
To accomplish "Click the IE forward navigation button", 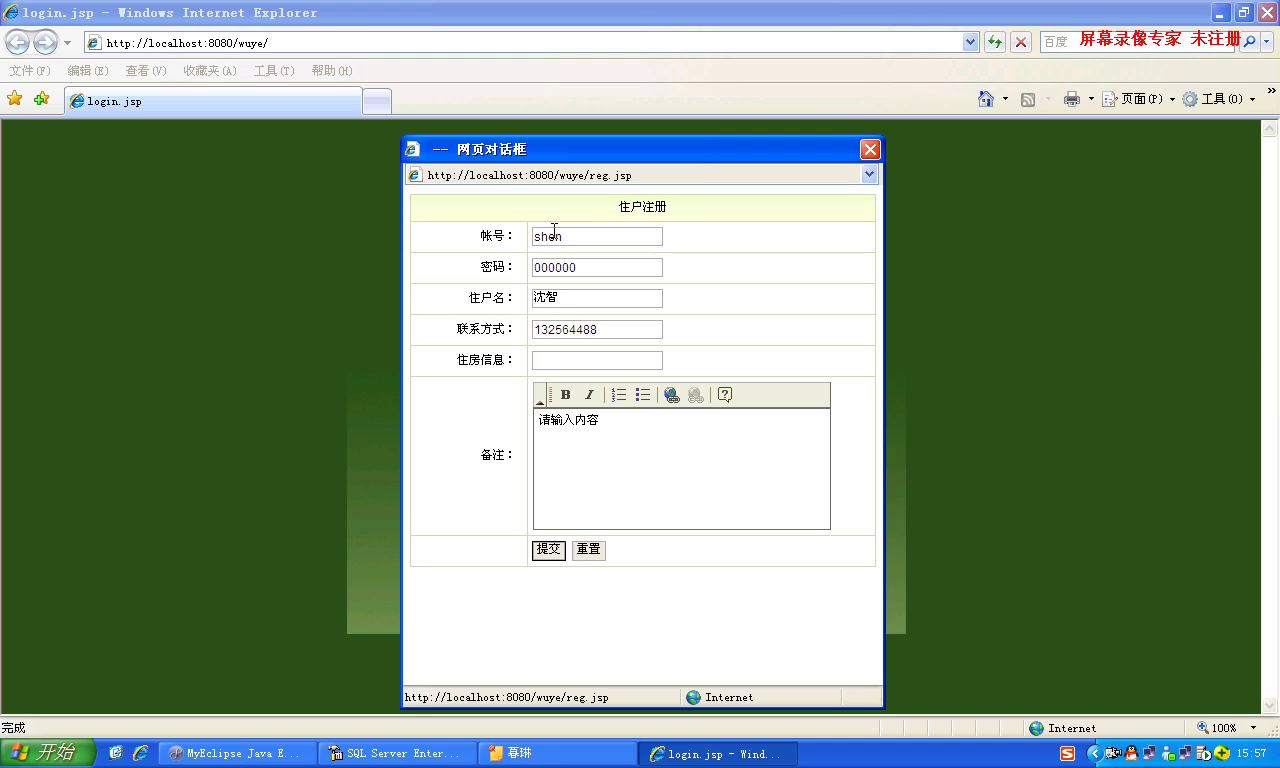I will (x=45, y=42).
